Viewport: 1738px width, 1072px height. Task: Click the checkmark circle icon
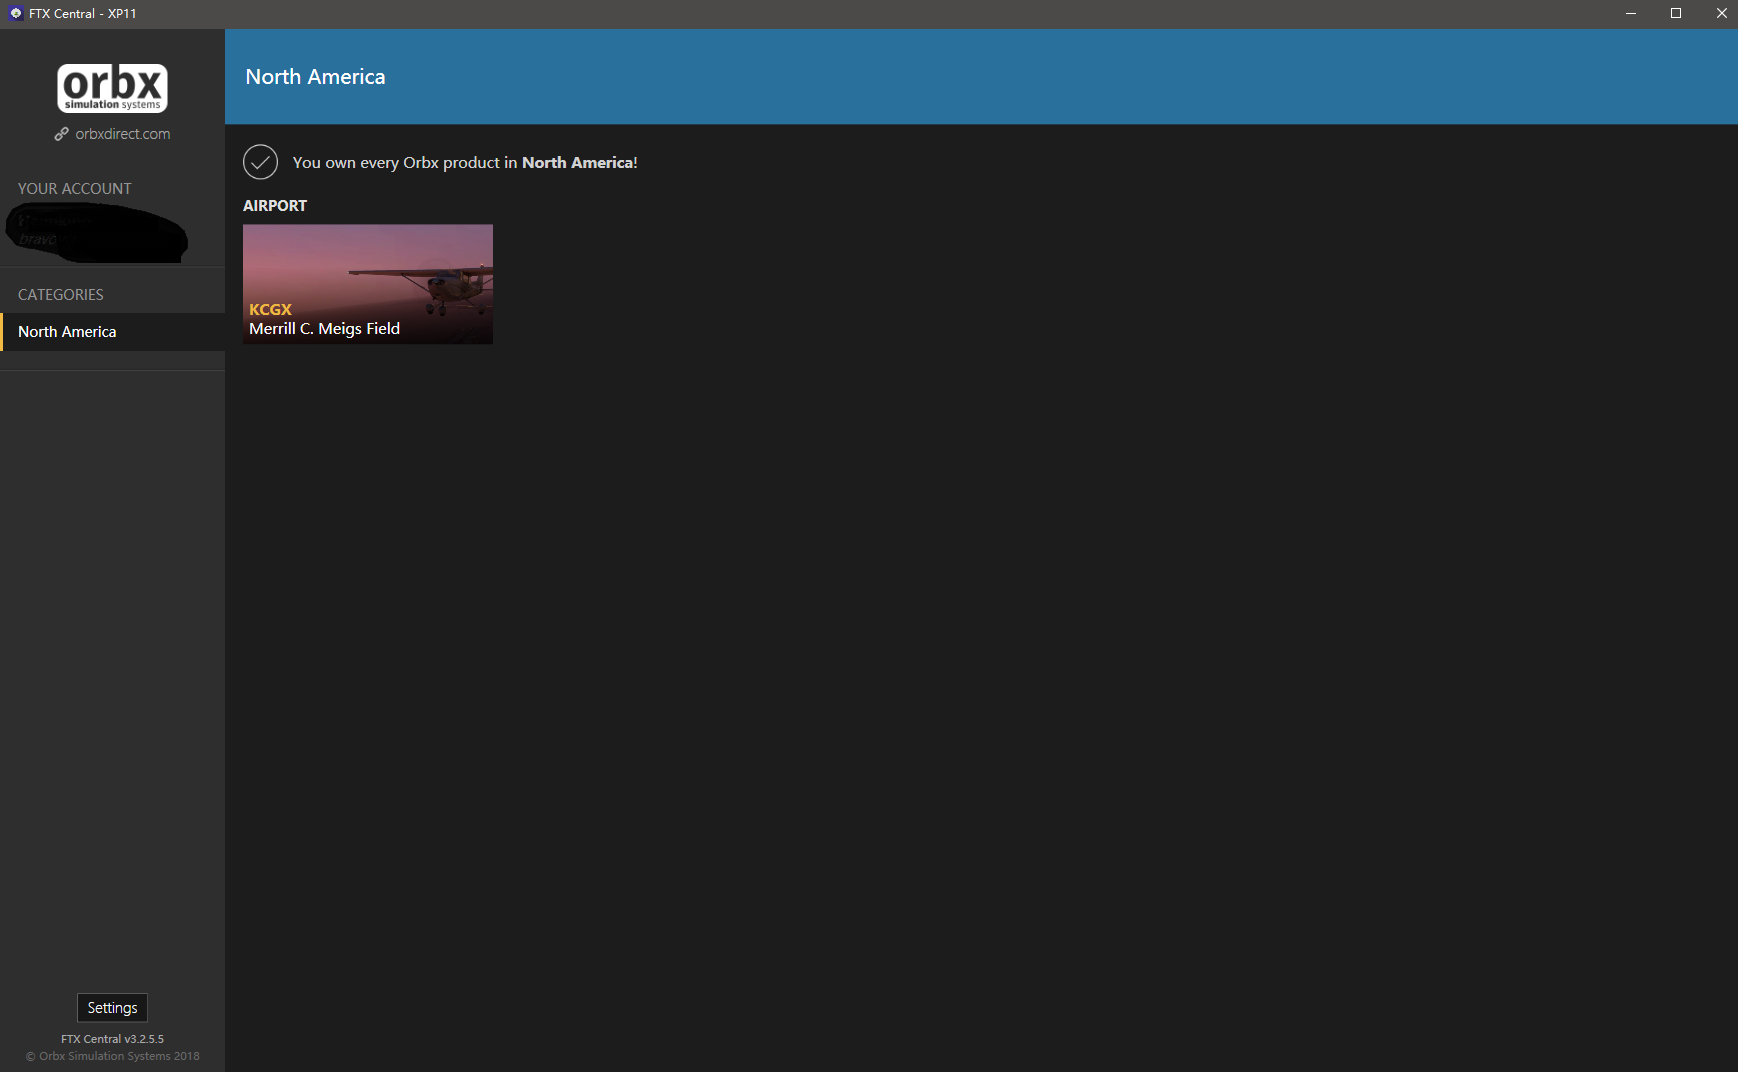(260, 162)
